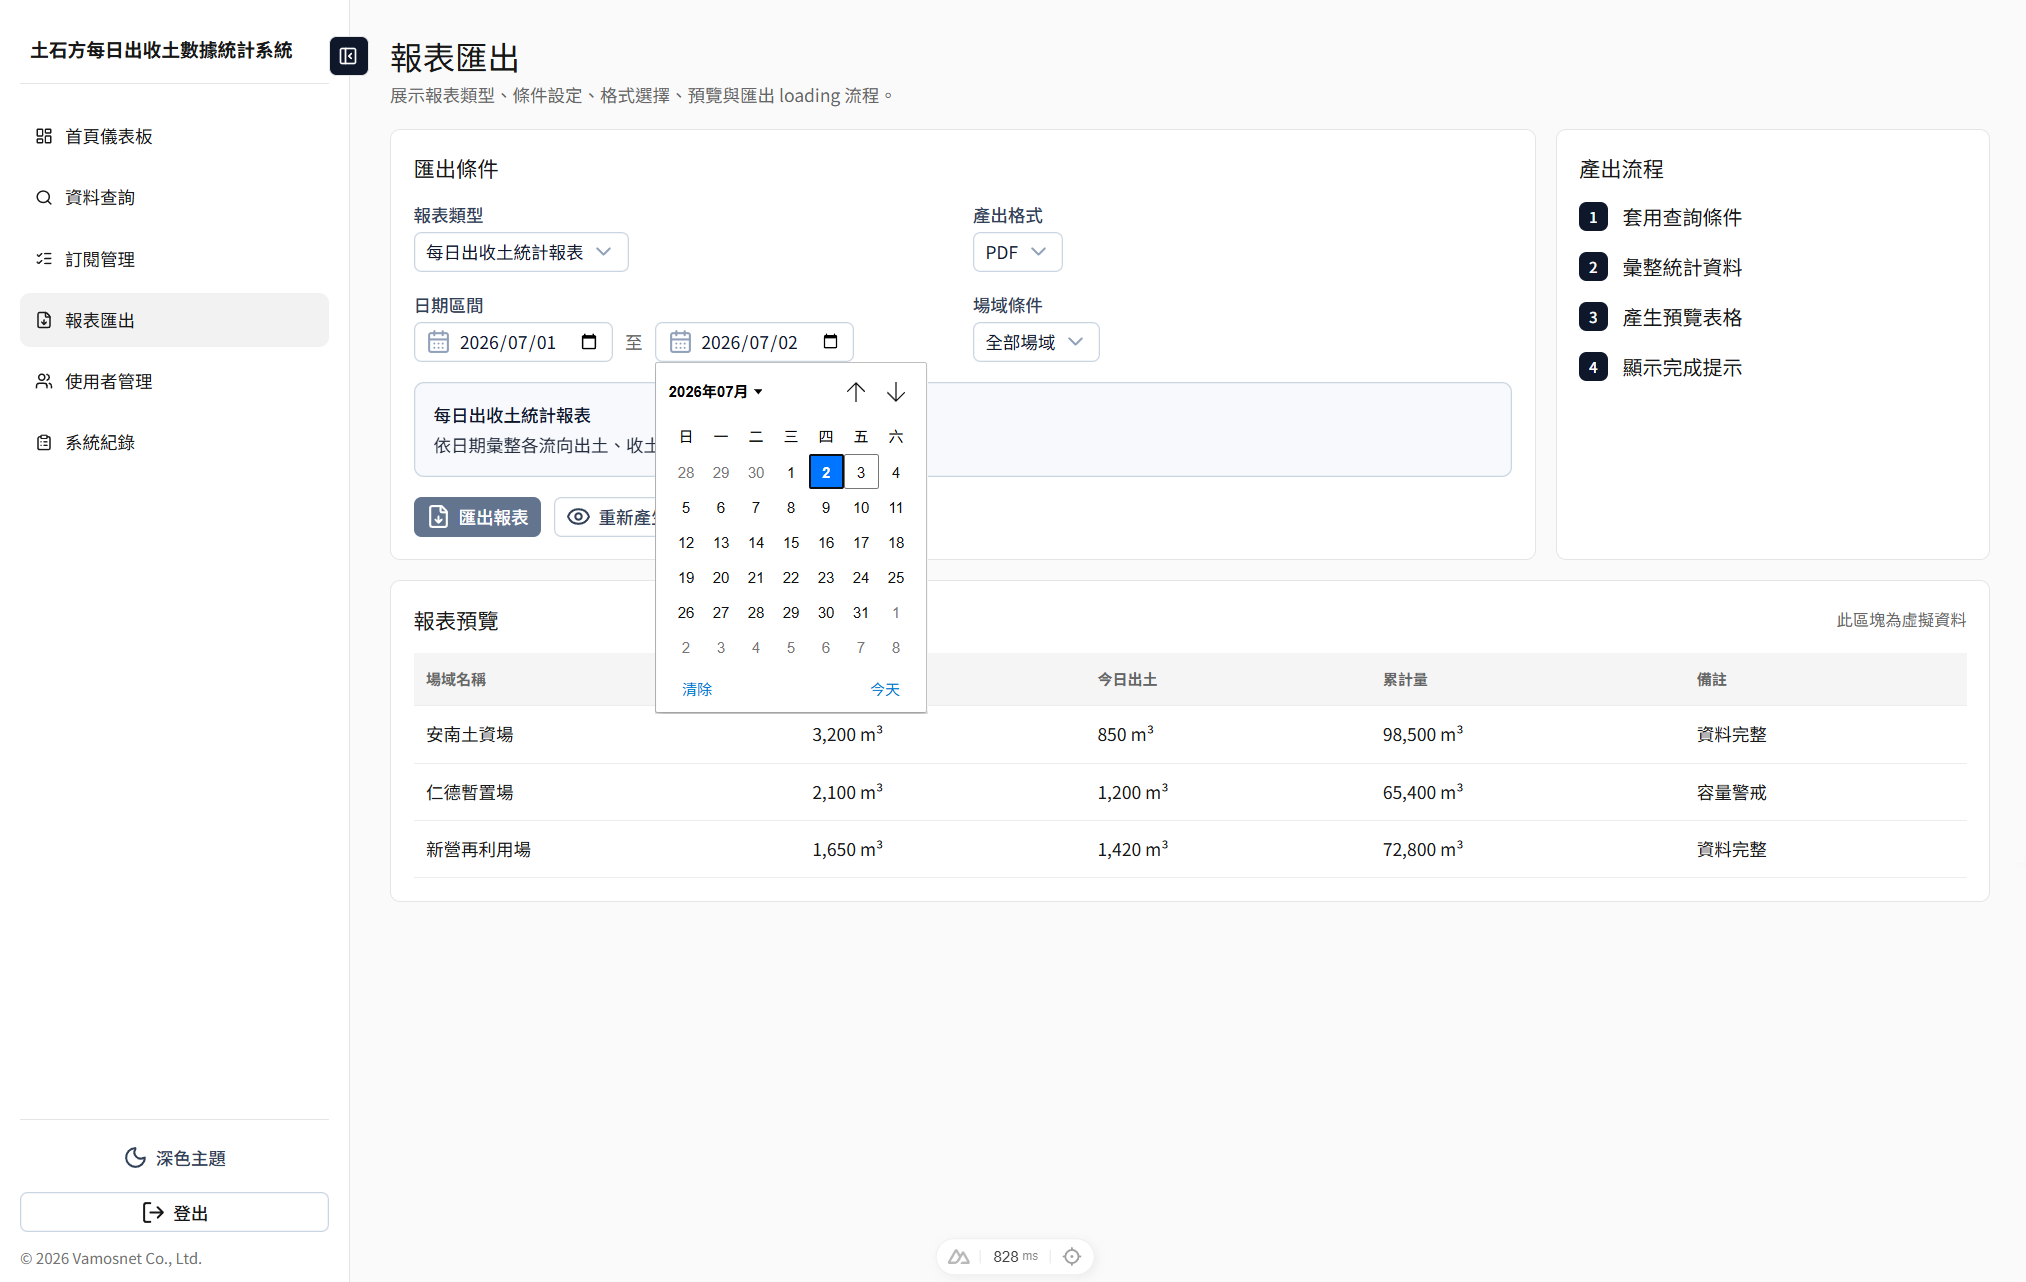Viewport: 2026px width, 1282px height.
Task: Open 首頁儀表板 in the sidebar
Action: click(174, 136)
